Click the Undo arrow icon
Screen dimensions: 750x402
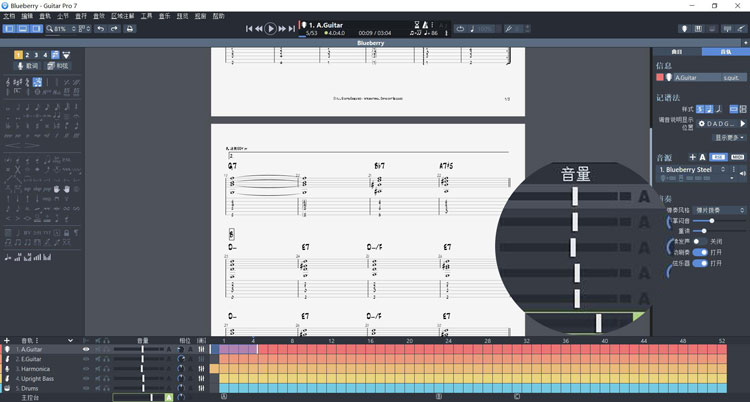100,29
